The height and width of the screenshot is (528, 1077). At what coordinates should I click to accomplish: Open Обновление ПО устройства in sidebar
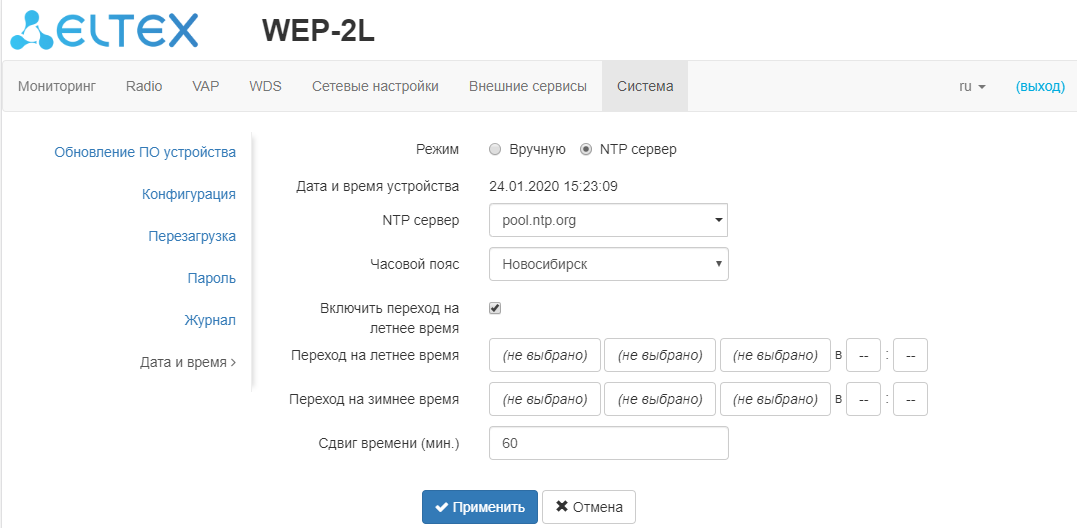click(145, 152)
